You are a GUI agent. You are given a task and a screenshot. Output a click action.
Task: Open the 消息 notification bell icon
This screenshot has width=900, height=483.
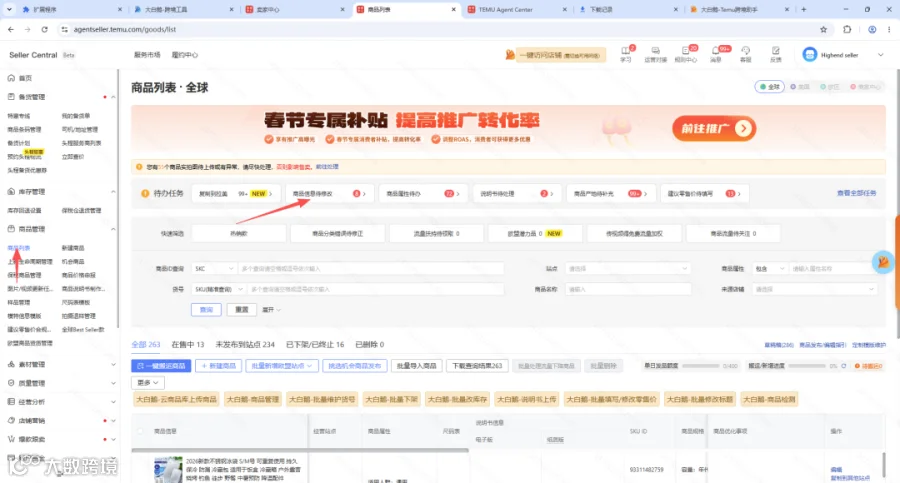tap(715, 51)
